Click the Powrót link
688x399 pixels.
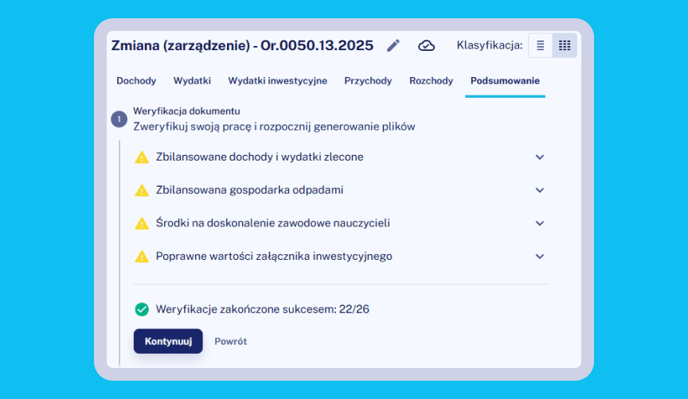pos(230,341)
